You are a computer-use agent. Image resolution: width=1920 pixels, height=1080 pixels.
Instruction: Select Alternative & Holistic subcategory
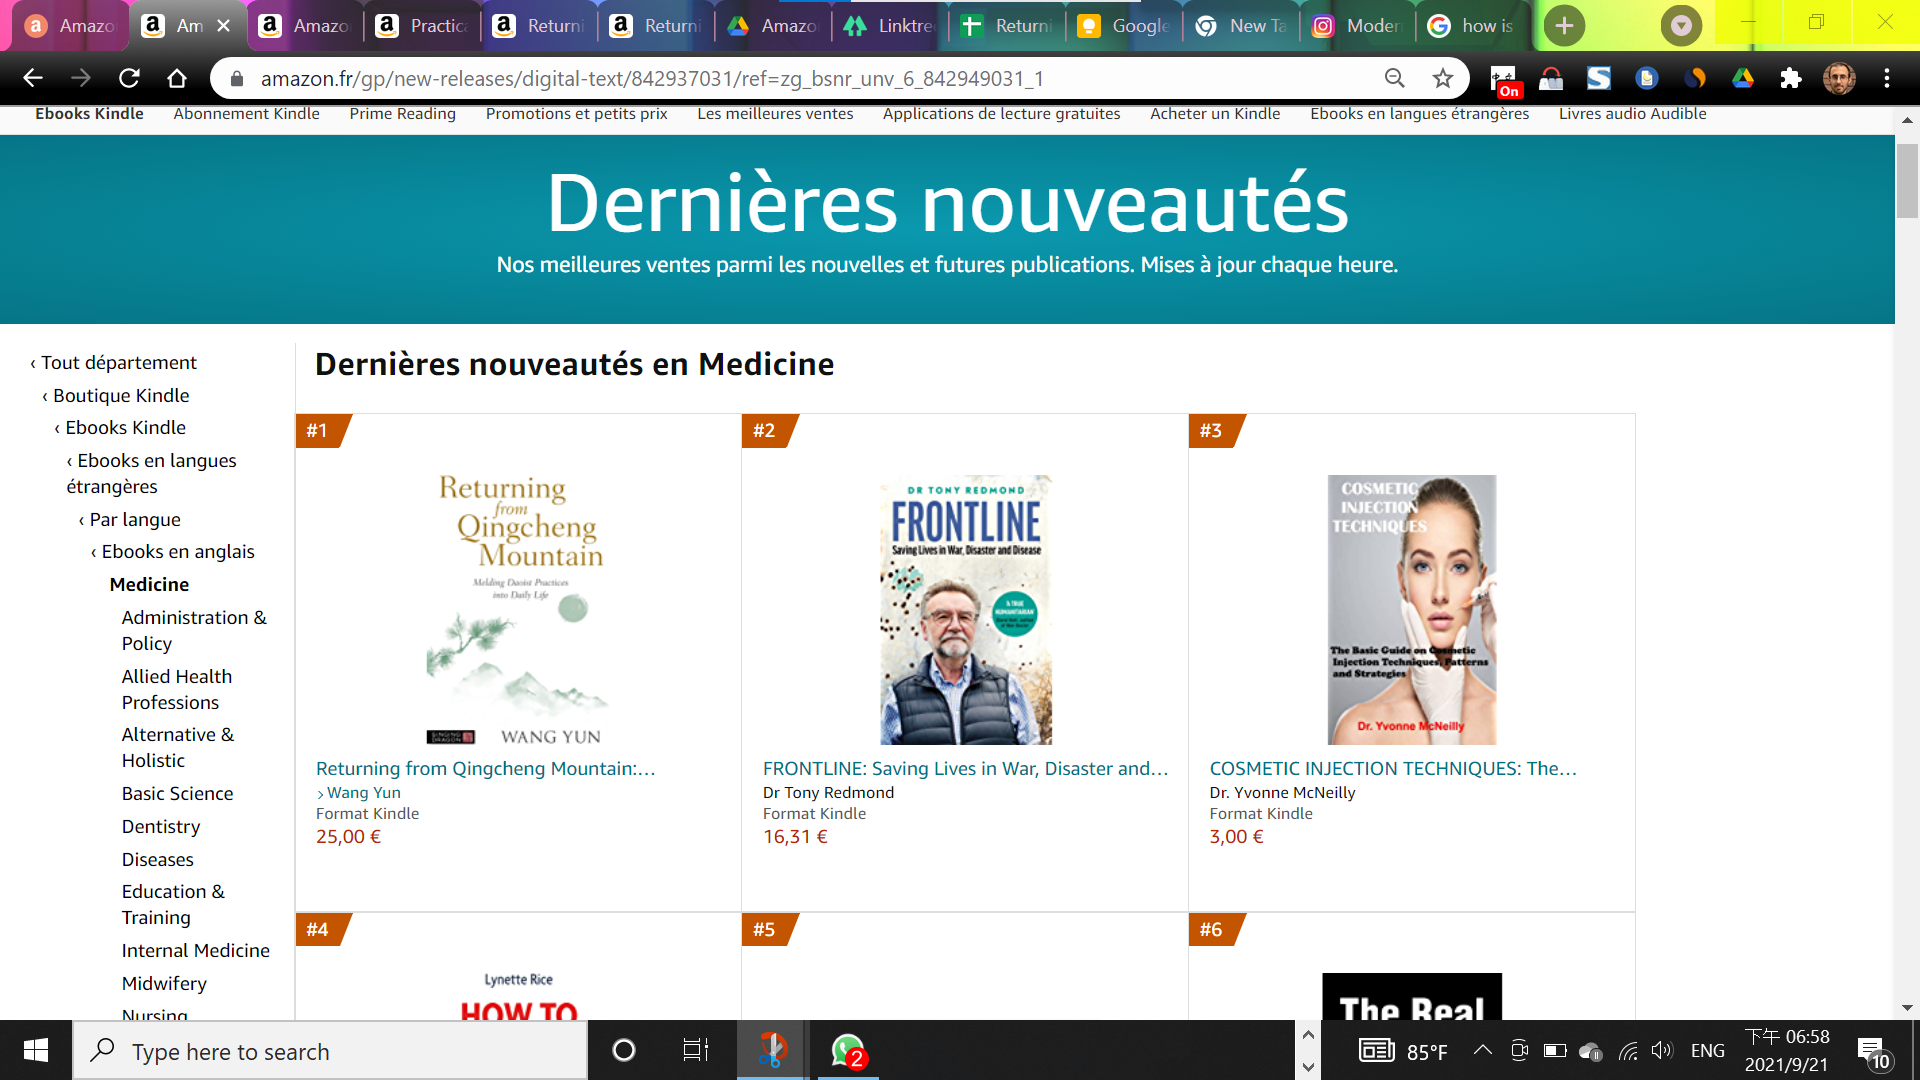click(178, 747)
